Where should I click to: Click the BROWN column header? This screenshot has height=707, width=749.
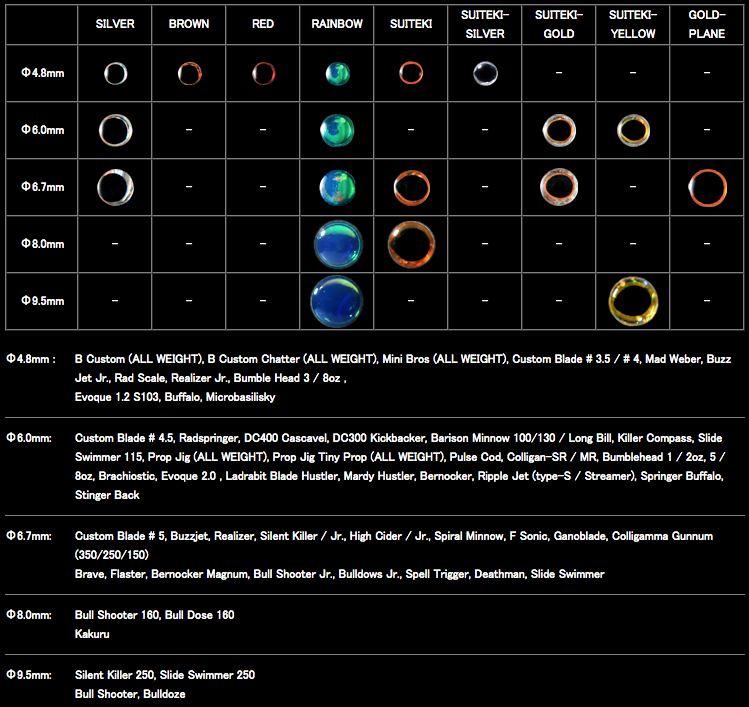(x=189, y=24)
